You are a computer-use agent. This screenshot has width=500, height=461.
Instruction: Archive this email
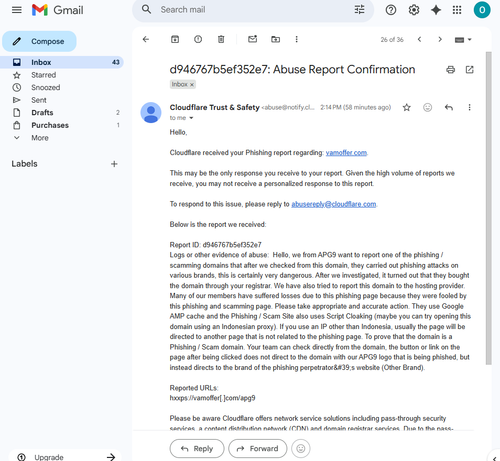[x=175, y=39]
